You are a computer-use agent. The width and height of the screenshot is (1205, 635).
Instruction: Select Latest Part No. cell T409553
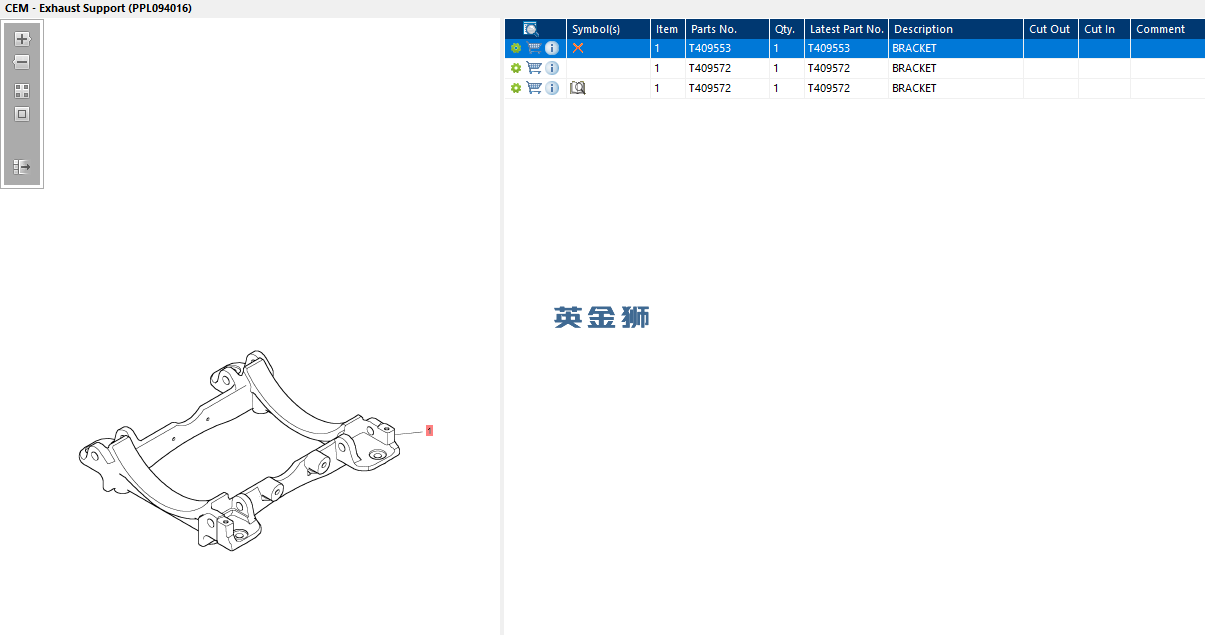tap(846, 48)
